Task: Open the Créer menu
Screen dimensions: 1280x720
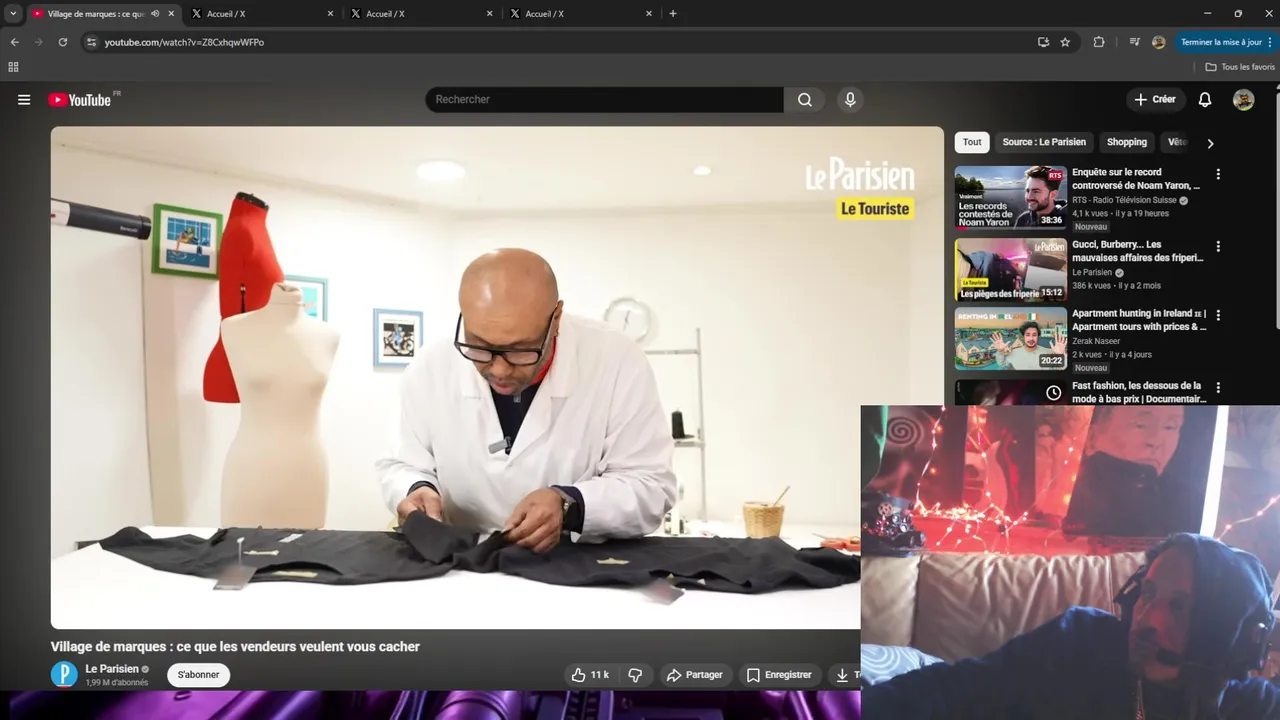Action: click(x=1155, y=100)
